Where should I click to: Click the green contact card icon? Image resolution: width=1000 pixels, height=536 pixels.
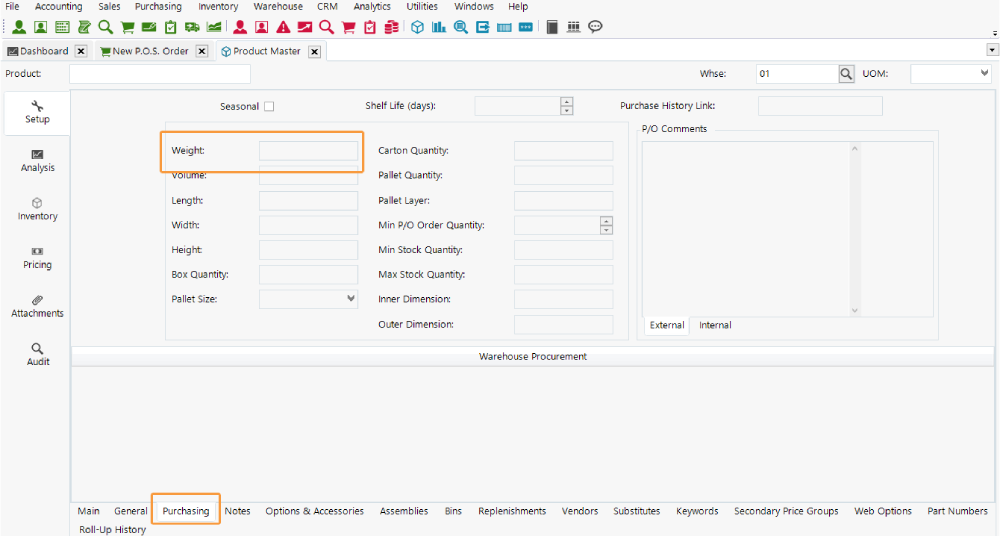40,27
